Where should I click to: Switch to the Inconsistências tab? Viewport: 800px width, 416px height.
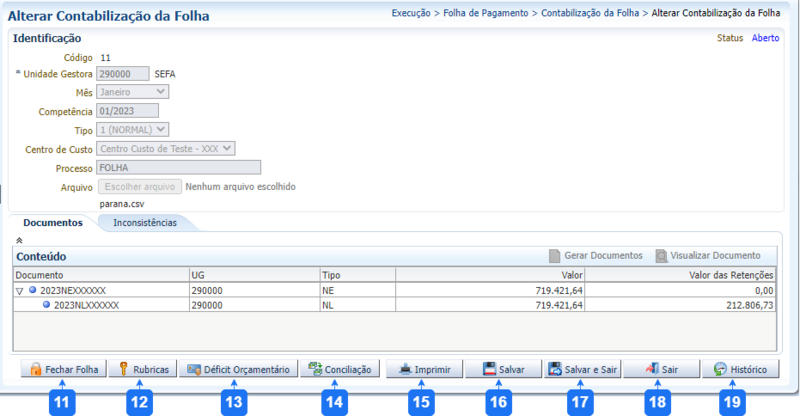[145, 223]
